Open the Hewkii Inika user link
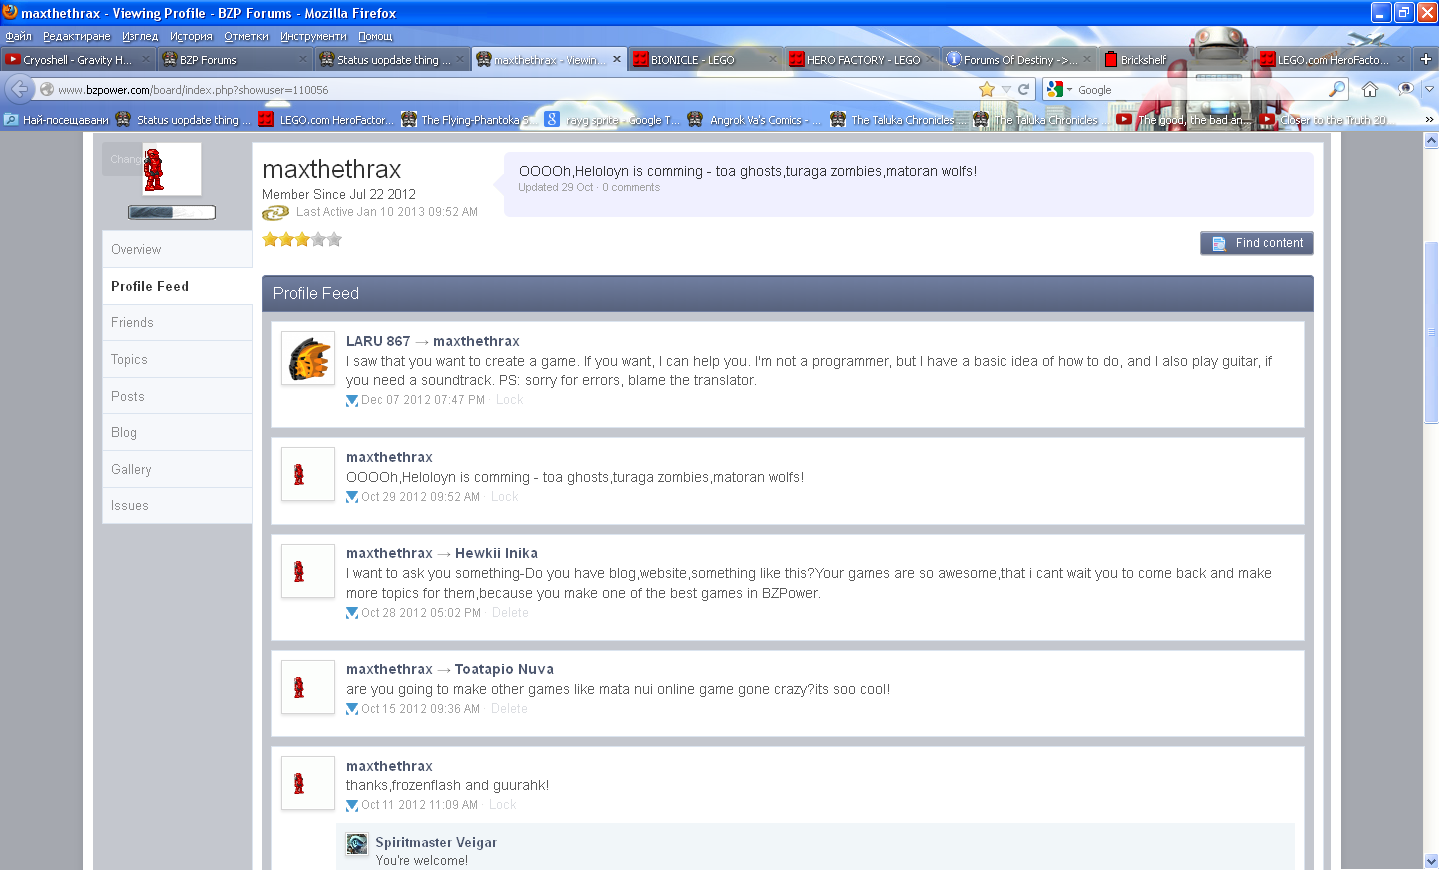Image resolution: width=1439 pixels, height=870 pixels. click(x=496, y=553)
